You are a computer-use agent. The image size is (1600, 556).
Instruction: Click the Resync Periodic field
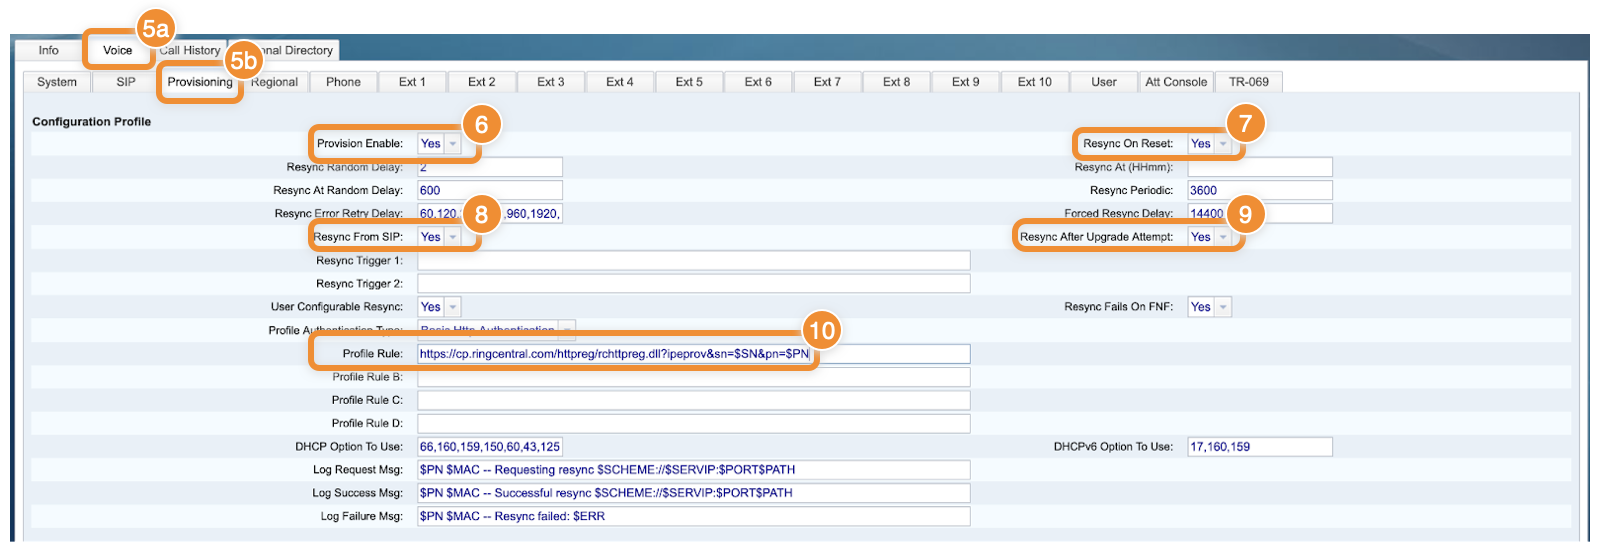1259,190
